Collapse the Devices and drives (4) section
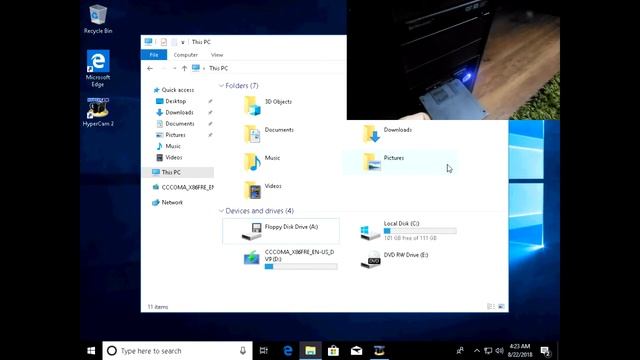This screenshot has width=640, height=360. coord(221,211)
